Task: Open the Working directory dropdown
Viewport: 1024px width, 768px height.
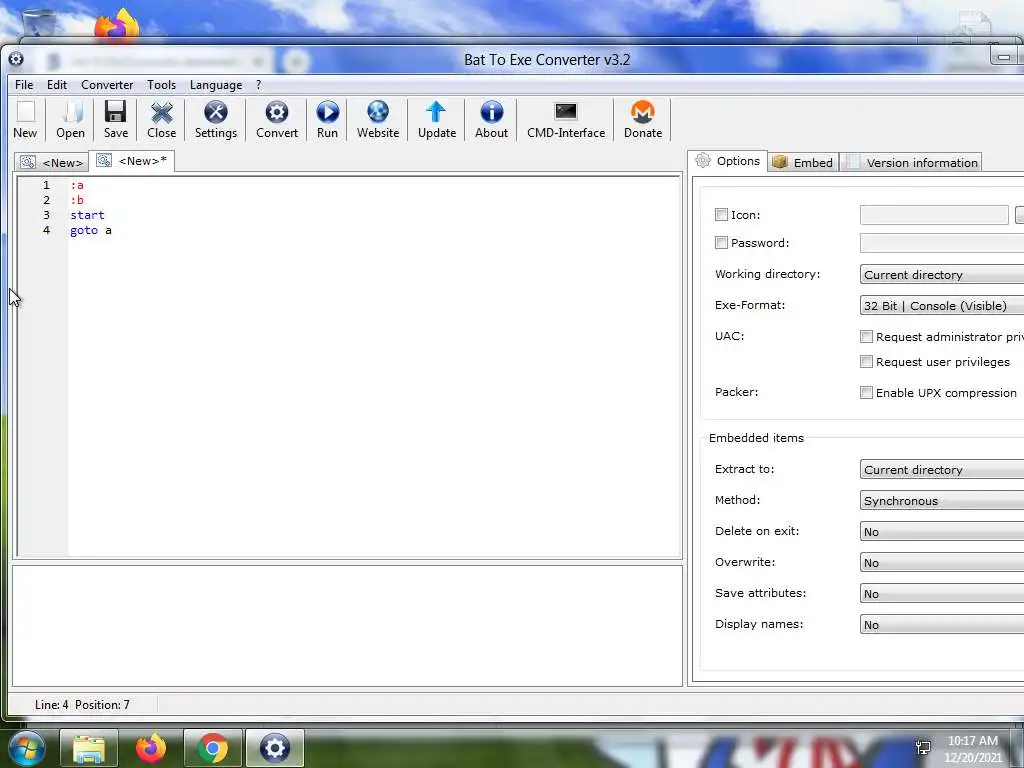Action: click(x=942, y=274)
